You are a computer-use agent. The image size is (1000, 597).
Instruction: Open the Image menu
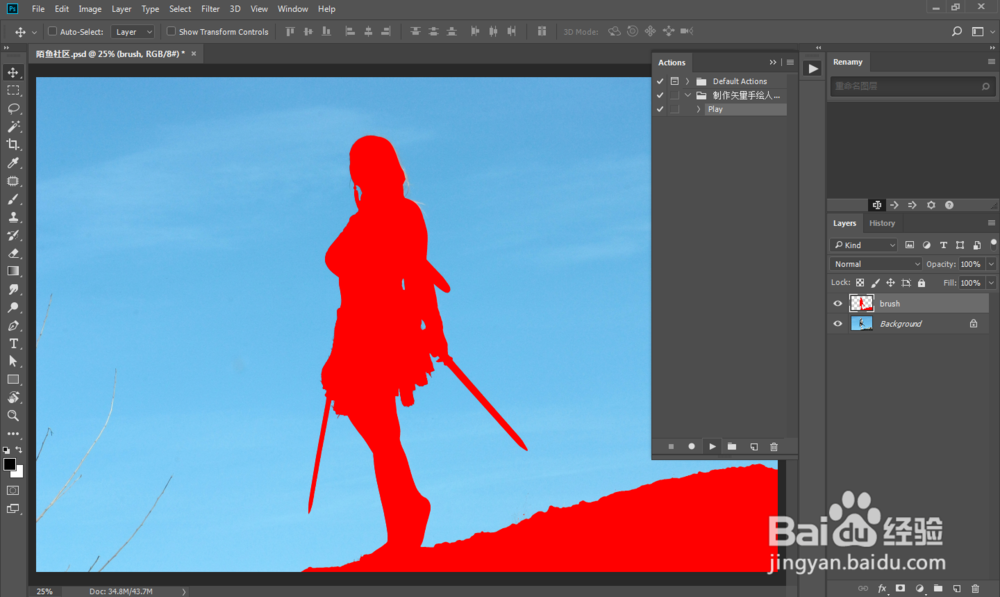click(x=90, y=9)
